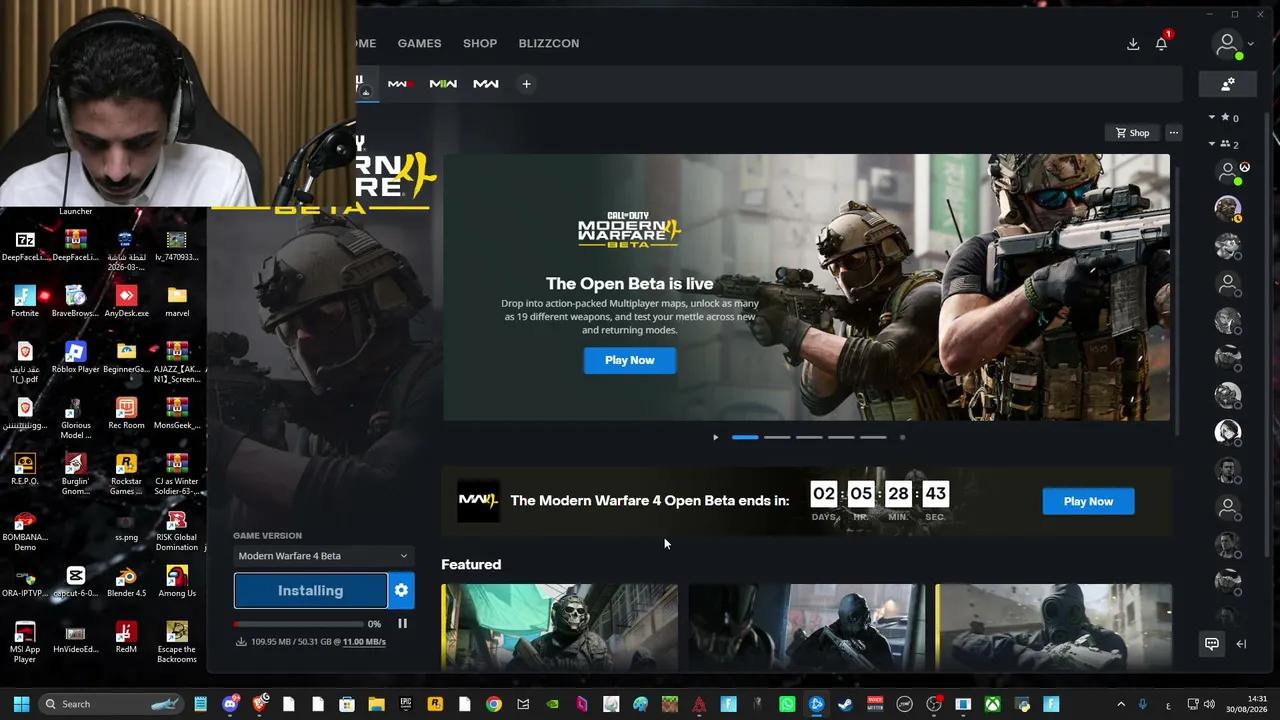The height and width of the screenshot is (720, 1280).
Task: Collapse the friends group showing 2
Action: 1212,144
